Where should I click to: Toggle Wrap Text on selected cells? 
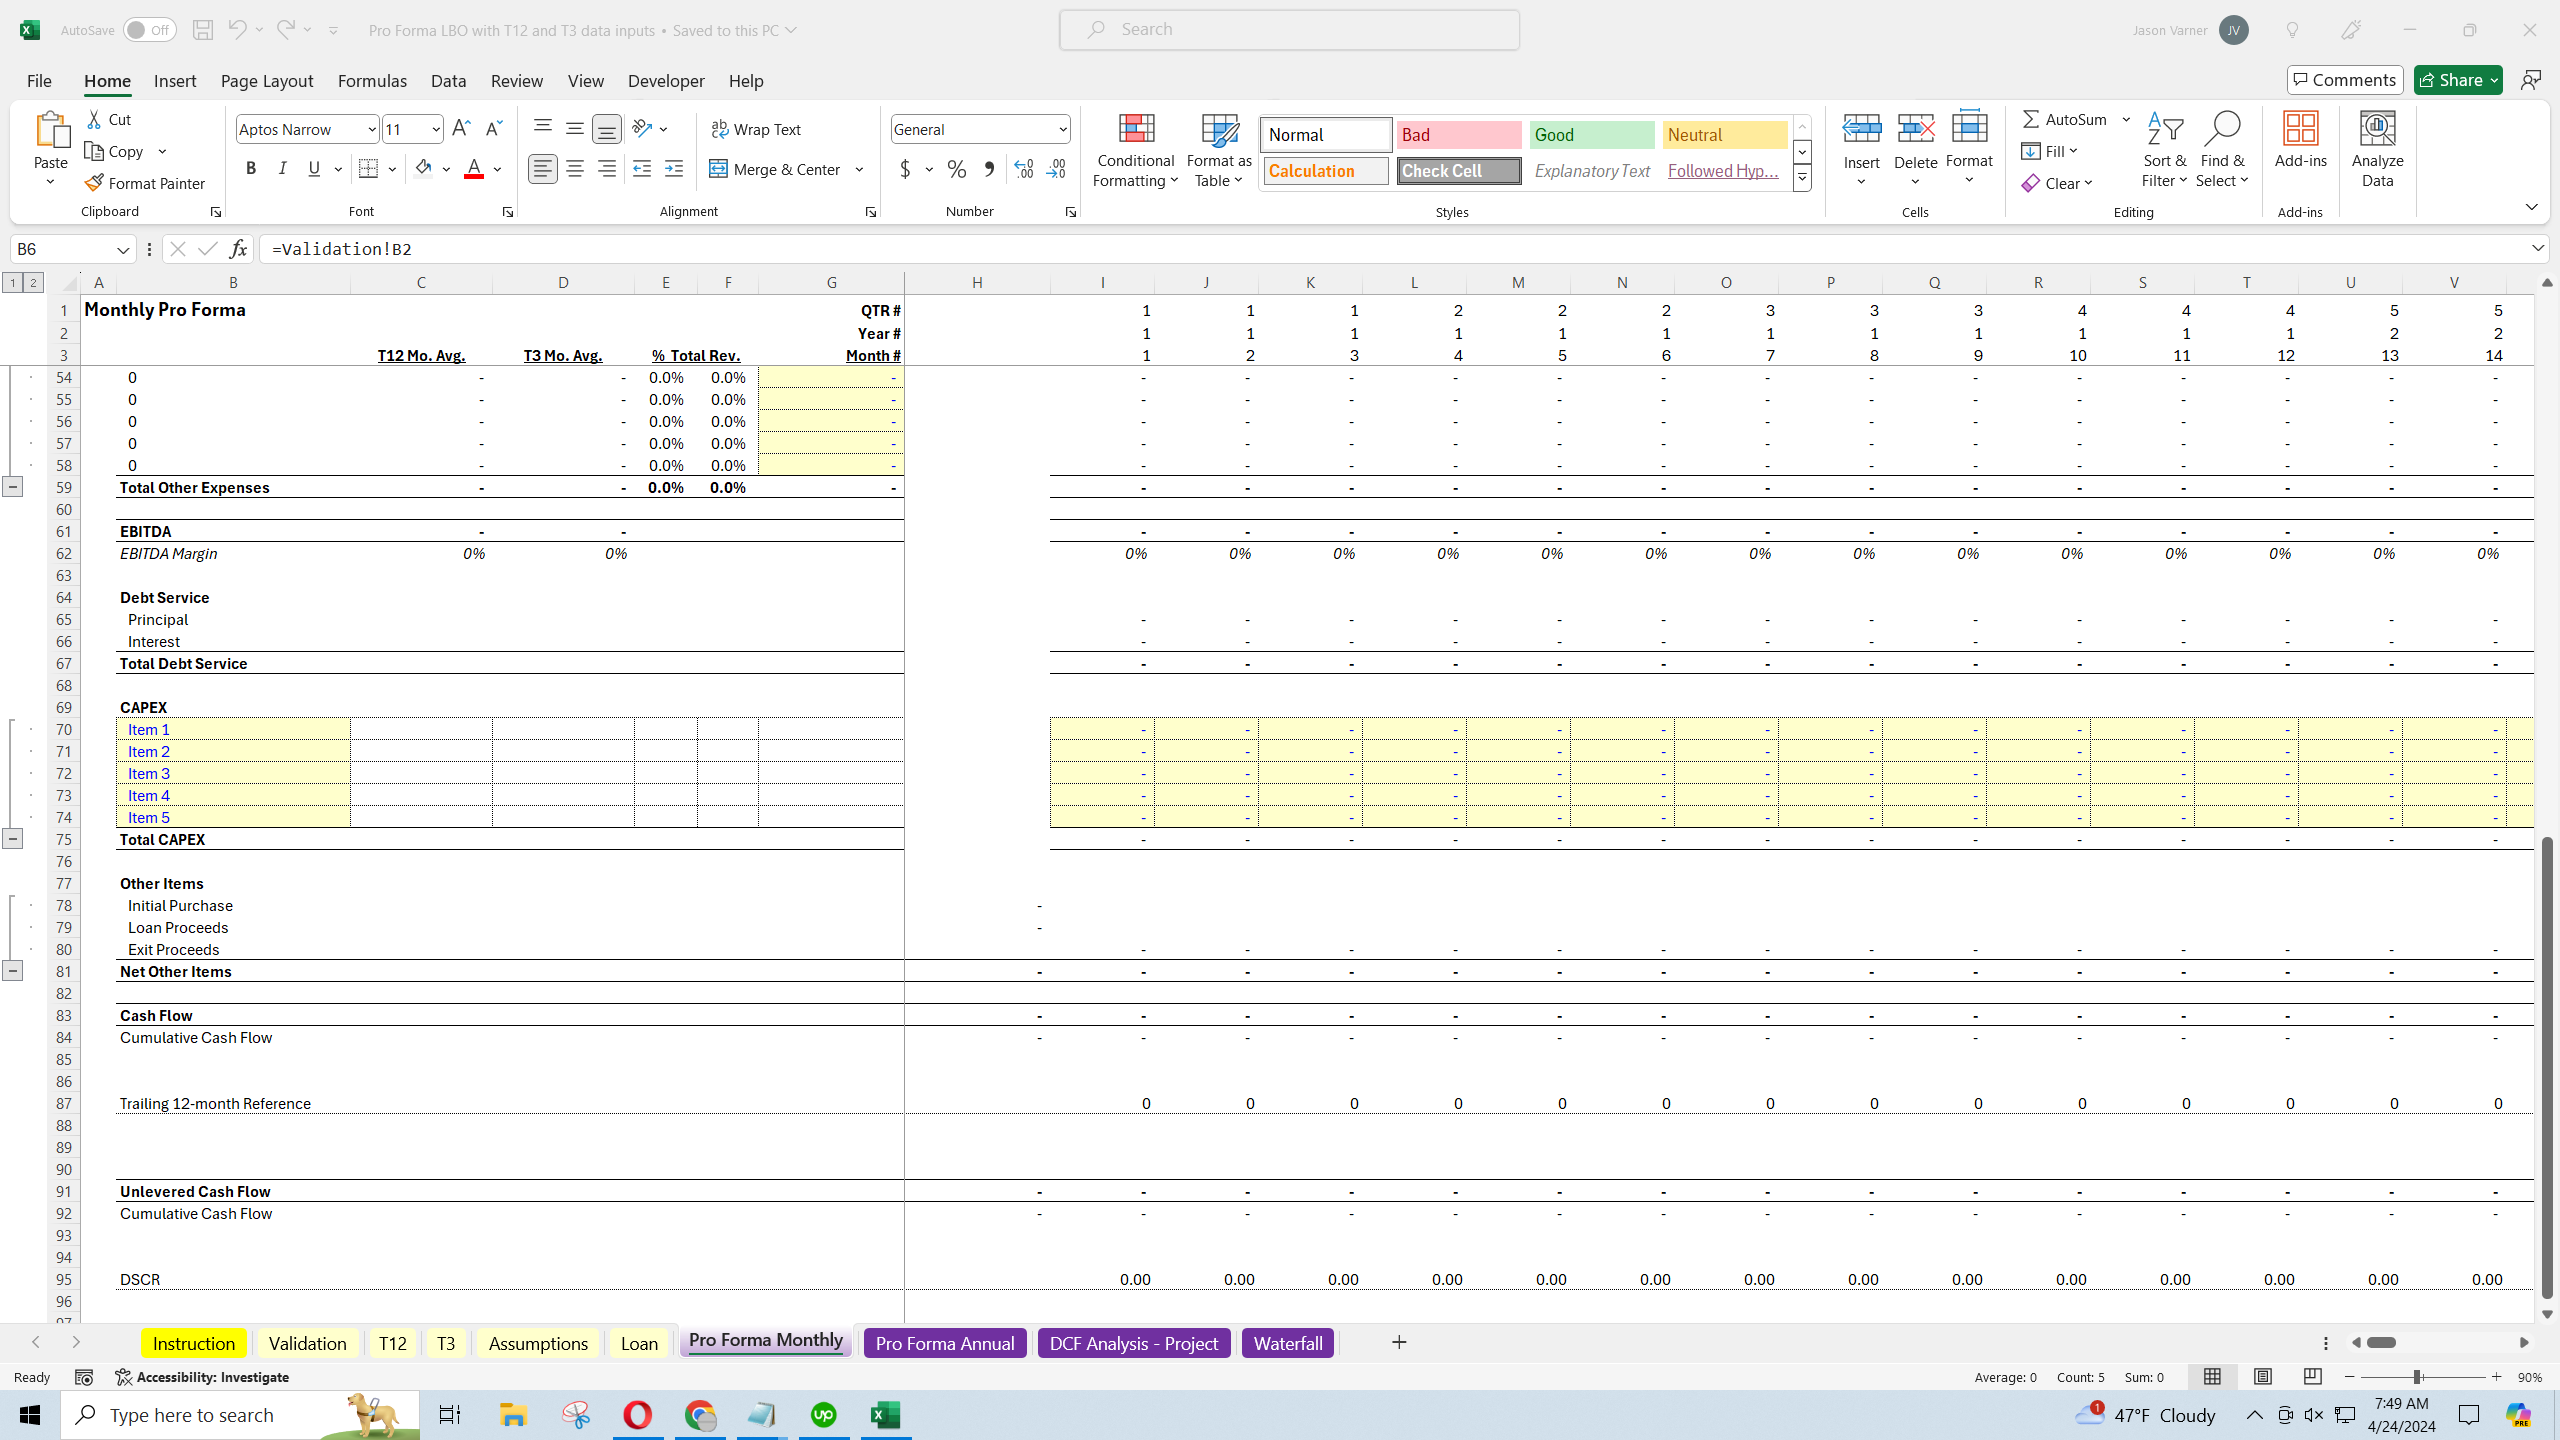point(757,128)
